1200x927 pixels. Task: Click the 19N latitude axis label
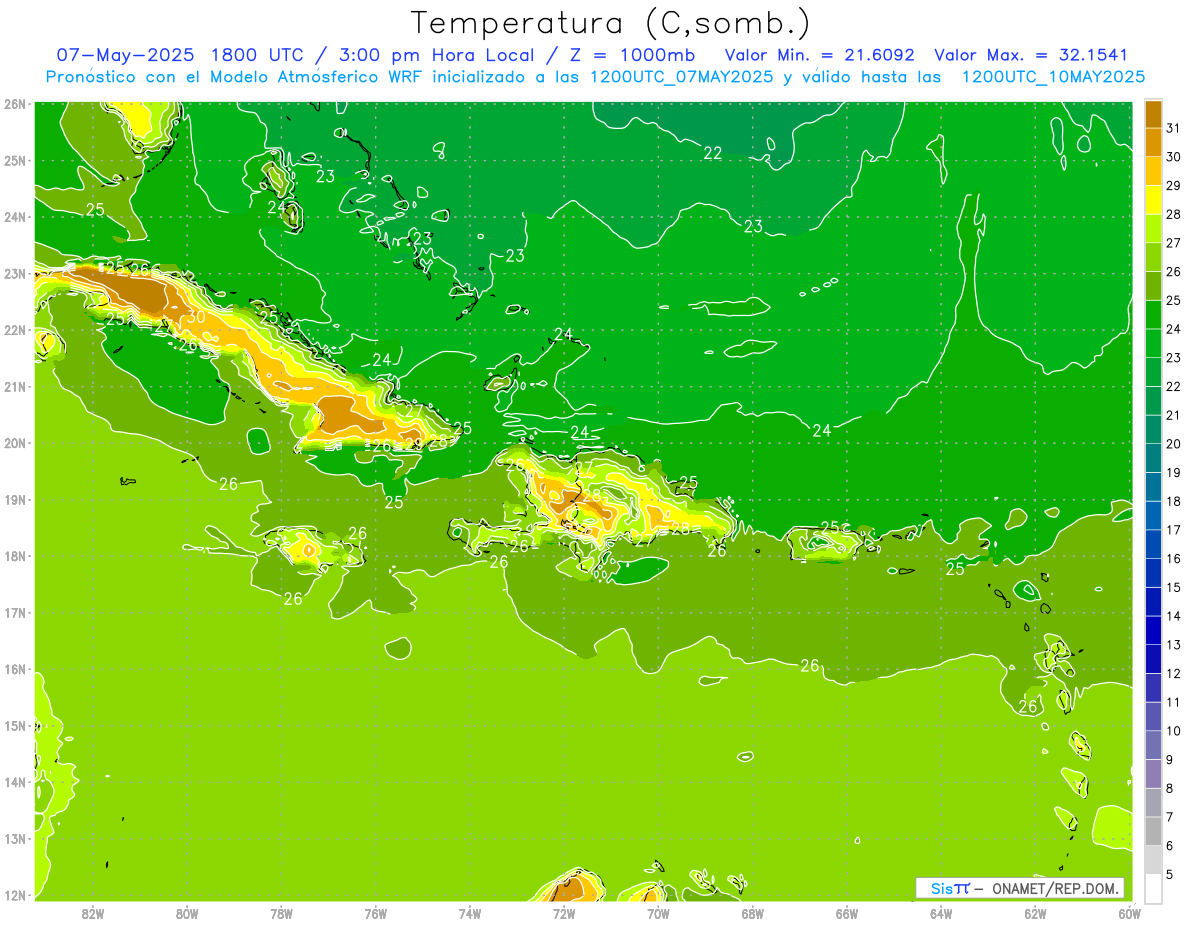tap(14, 499)
